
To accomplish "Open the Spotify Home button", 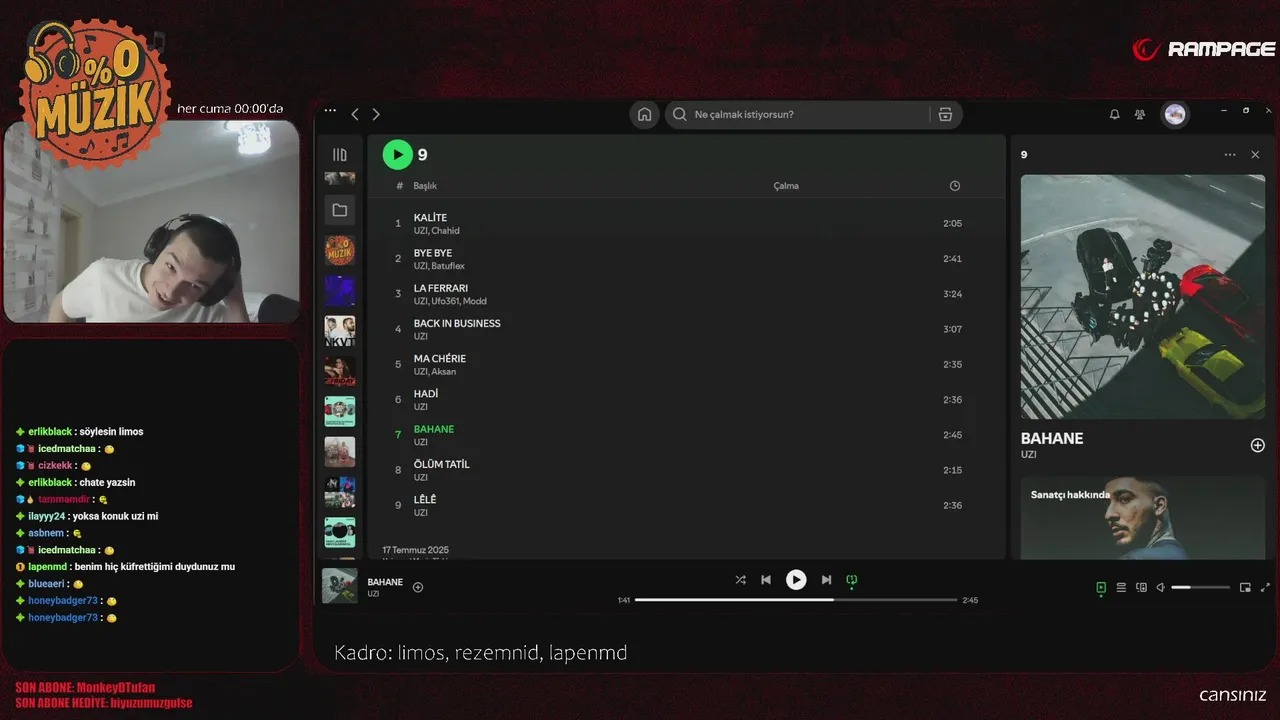I will click(645, 114).
